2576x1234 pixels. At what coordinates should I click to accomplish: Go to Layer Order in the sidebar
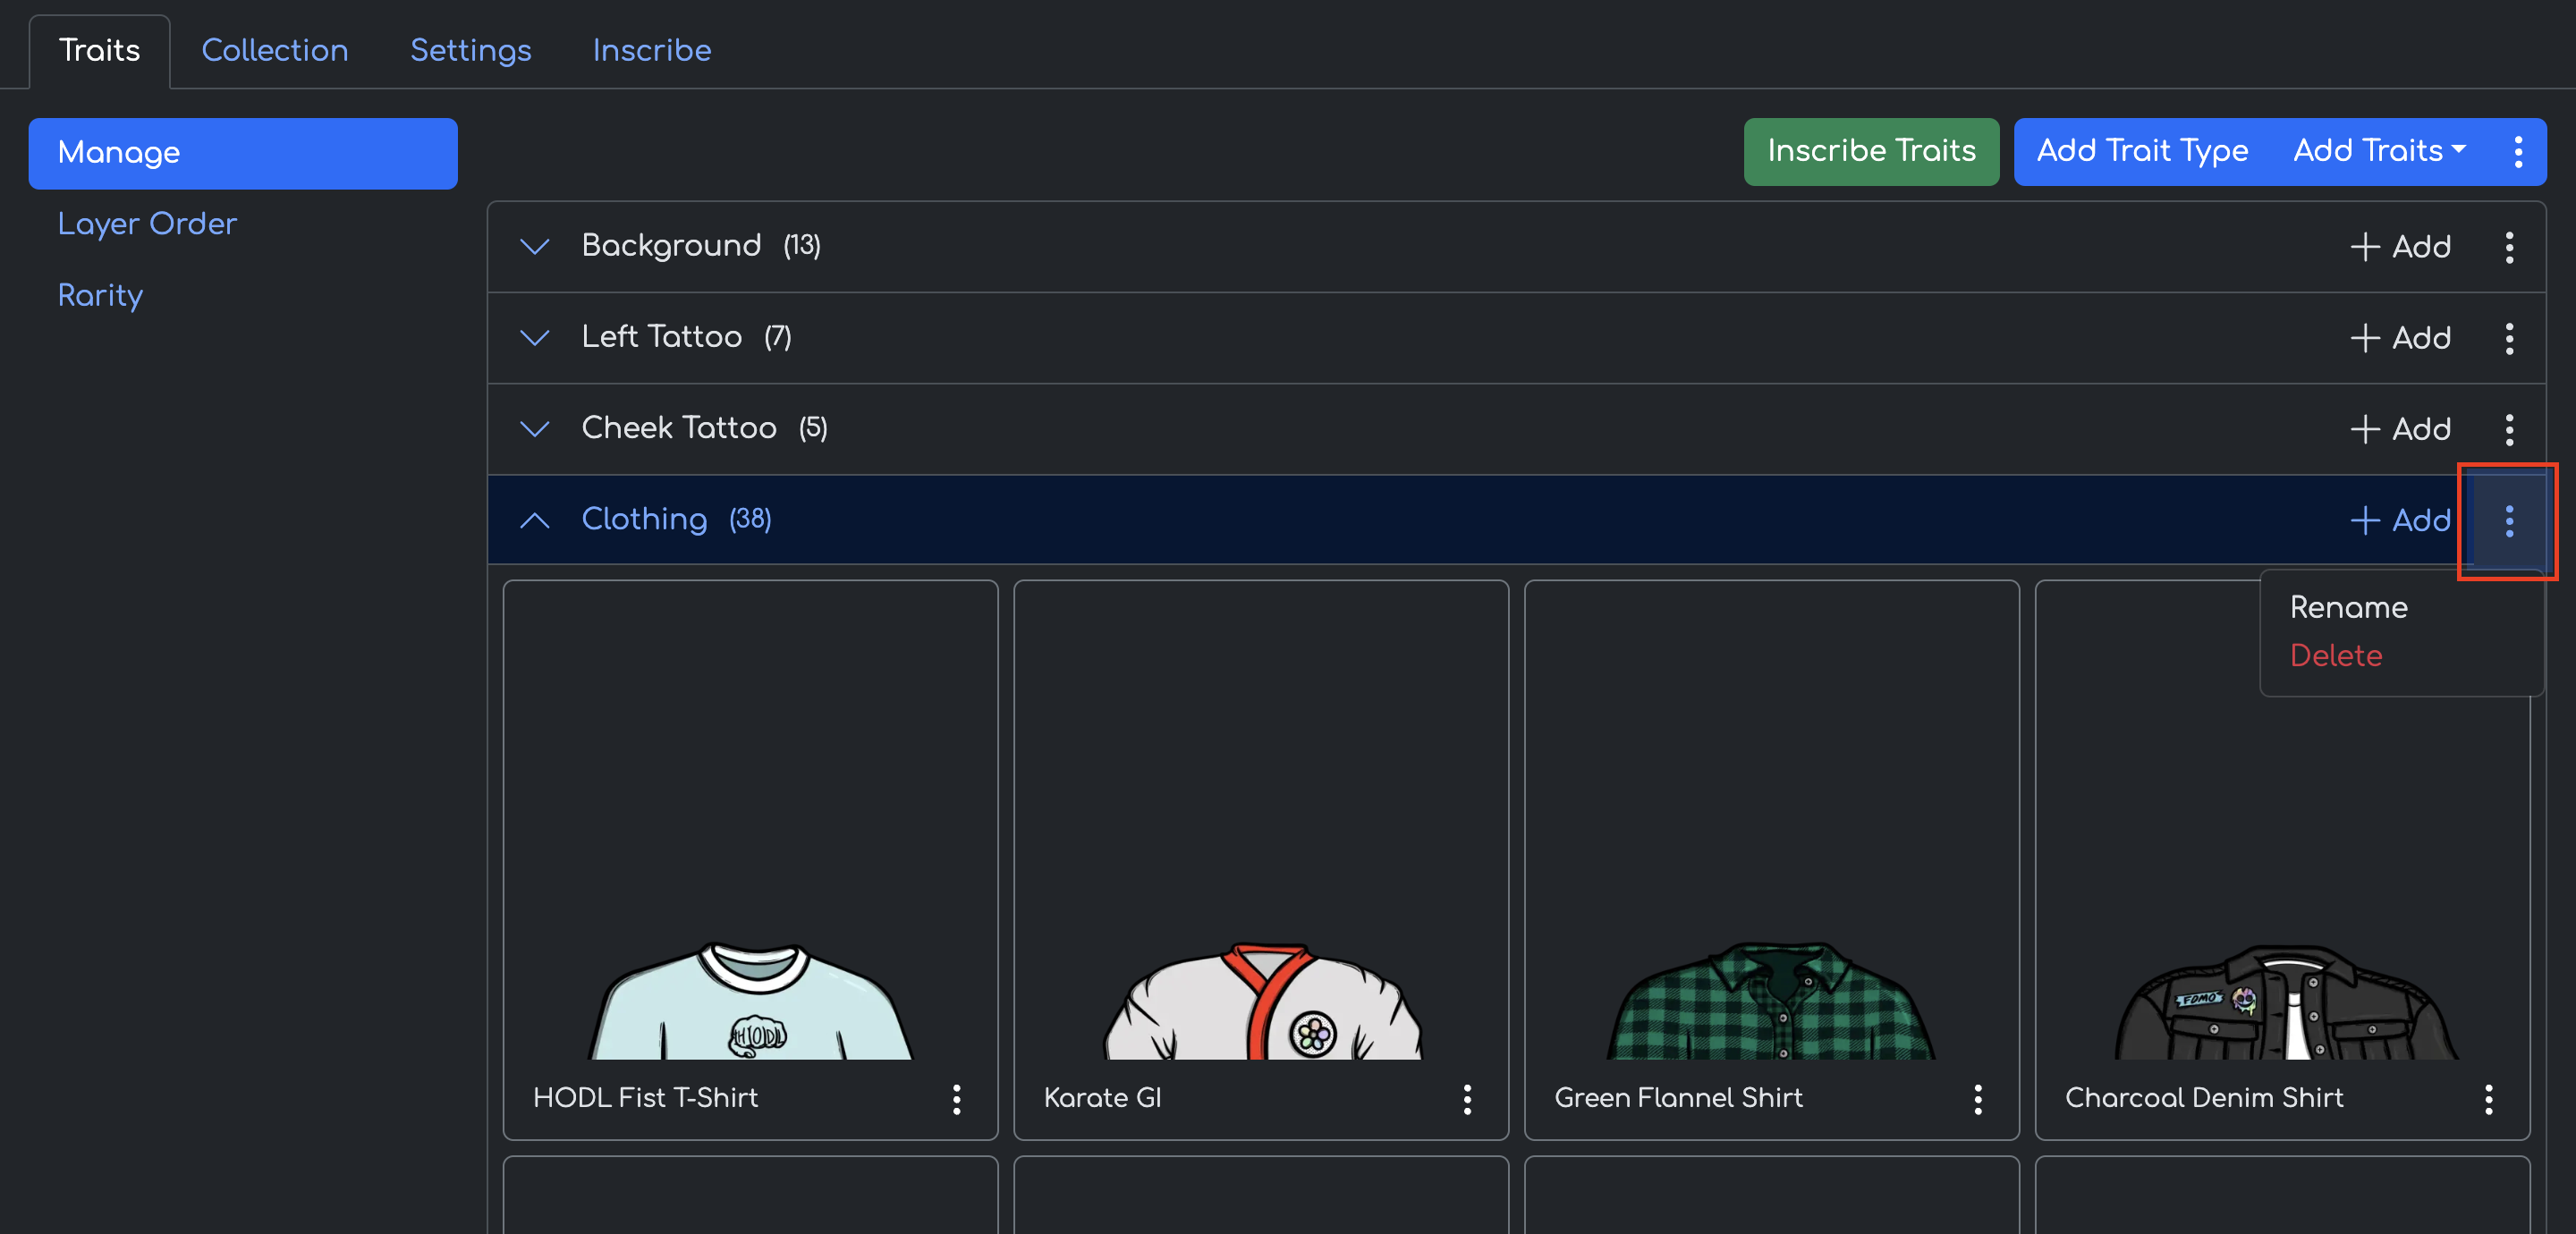(147, 224)
